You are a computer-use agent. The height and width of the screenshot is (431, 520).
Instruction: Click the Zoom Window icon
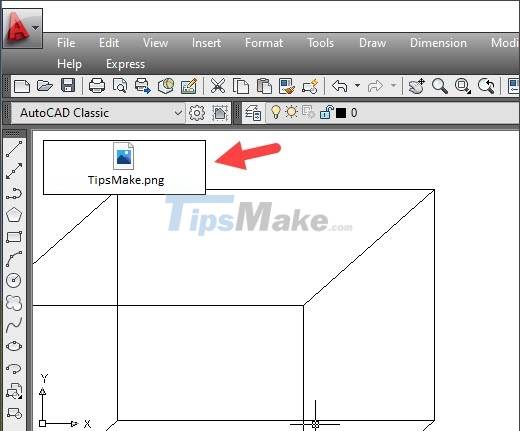pyautogui.click(x=463, y=86)
